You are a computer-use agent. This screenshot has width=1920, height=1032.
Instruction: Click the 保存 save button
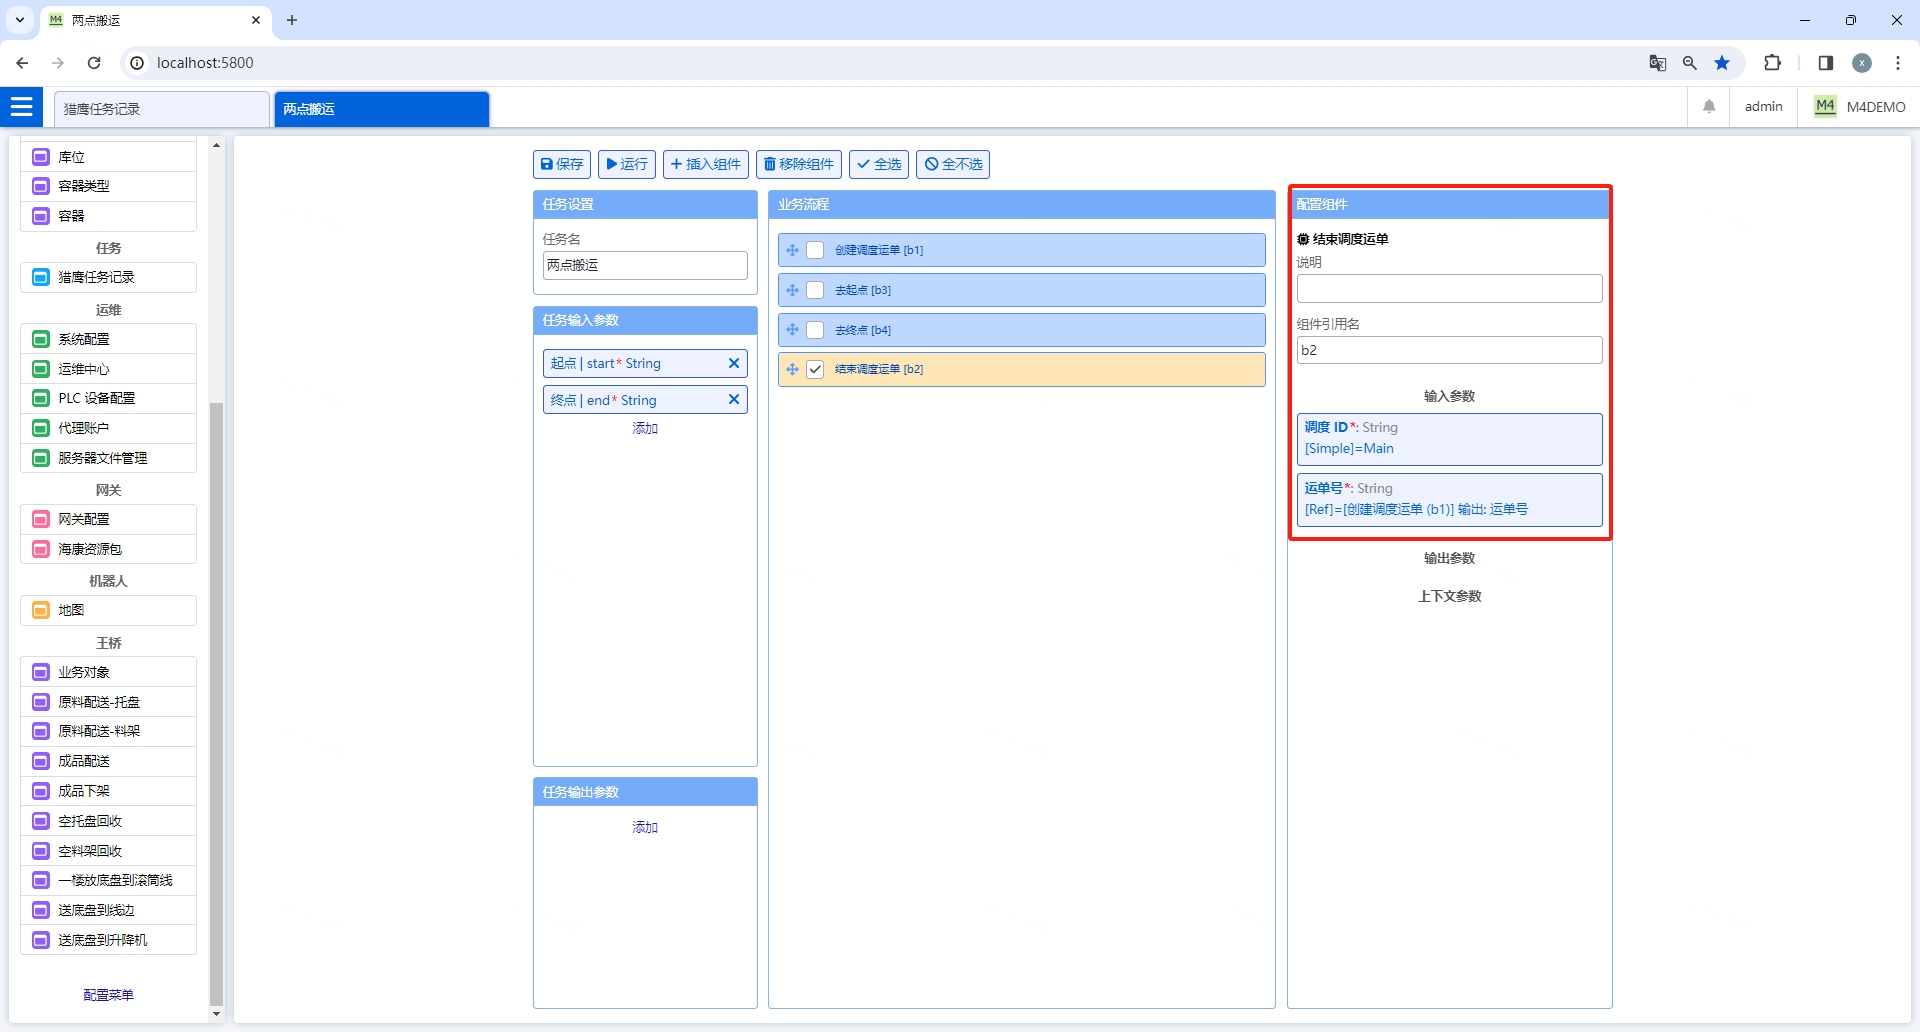(562, 164)
